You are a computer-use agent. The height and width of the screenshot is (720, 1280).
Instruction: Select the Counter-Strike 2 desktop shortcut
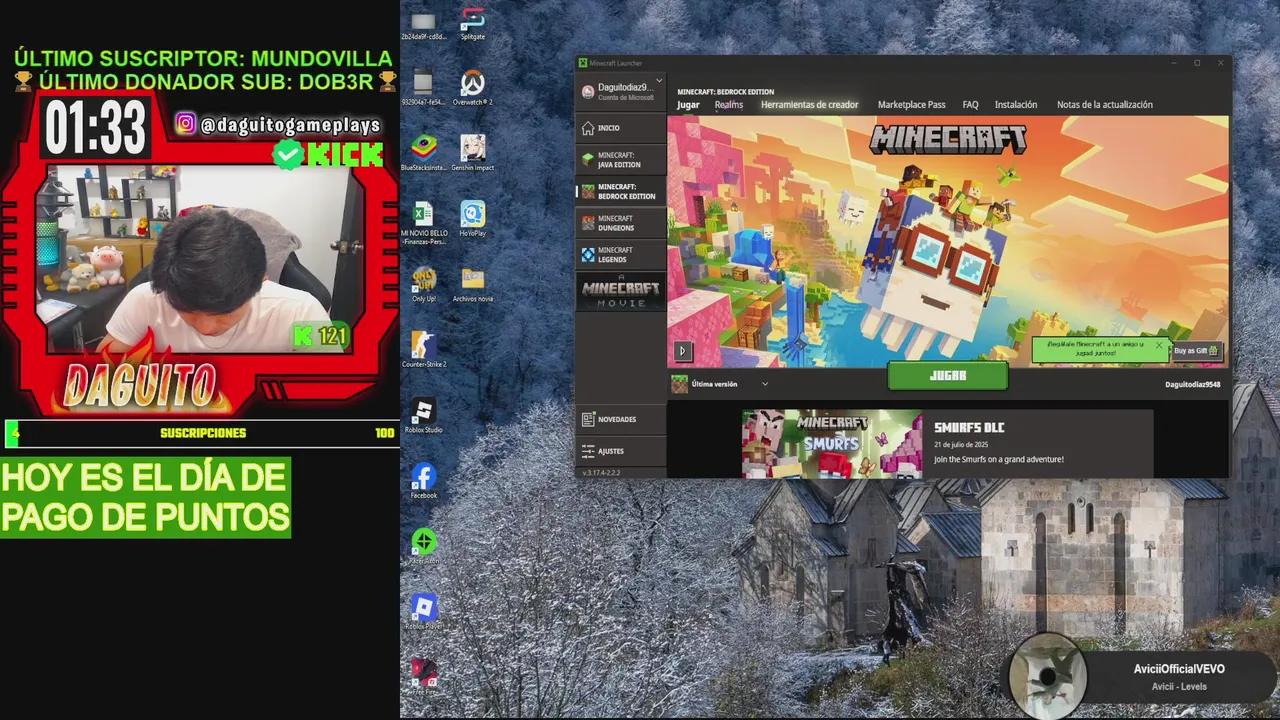424,350
